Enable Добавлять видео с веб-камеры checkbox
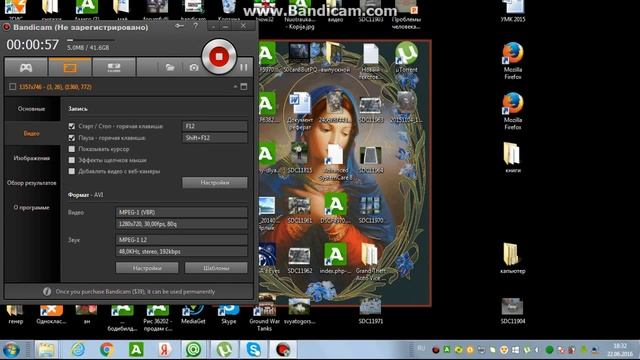Viewport: 640px width, 360px height. [x=72, y=171]
